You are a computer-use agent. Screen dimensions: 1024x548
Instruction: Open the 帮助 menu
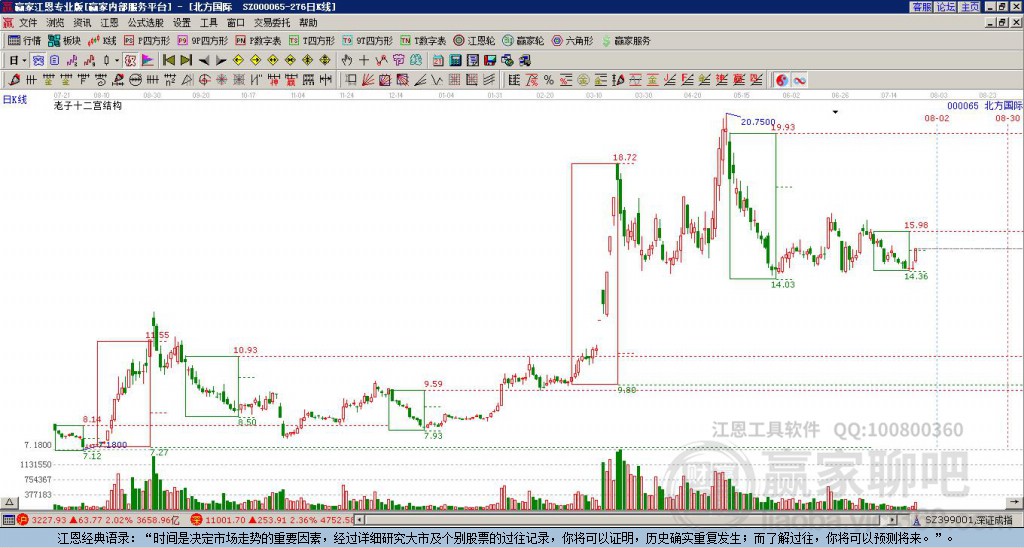(308, 23)
